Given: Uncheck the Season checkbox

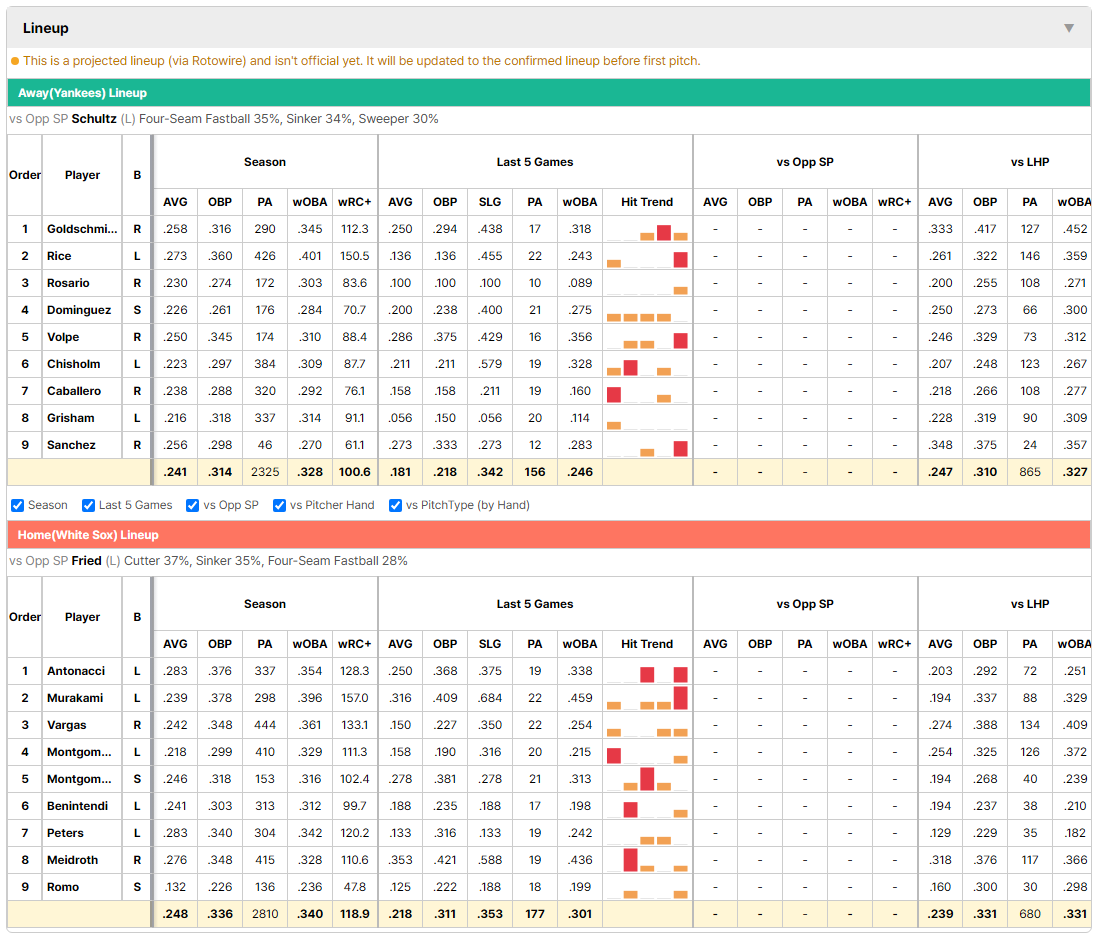Looking at the screenshot, I should tap(18, 505).
